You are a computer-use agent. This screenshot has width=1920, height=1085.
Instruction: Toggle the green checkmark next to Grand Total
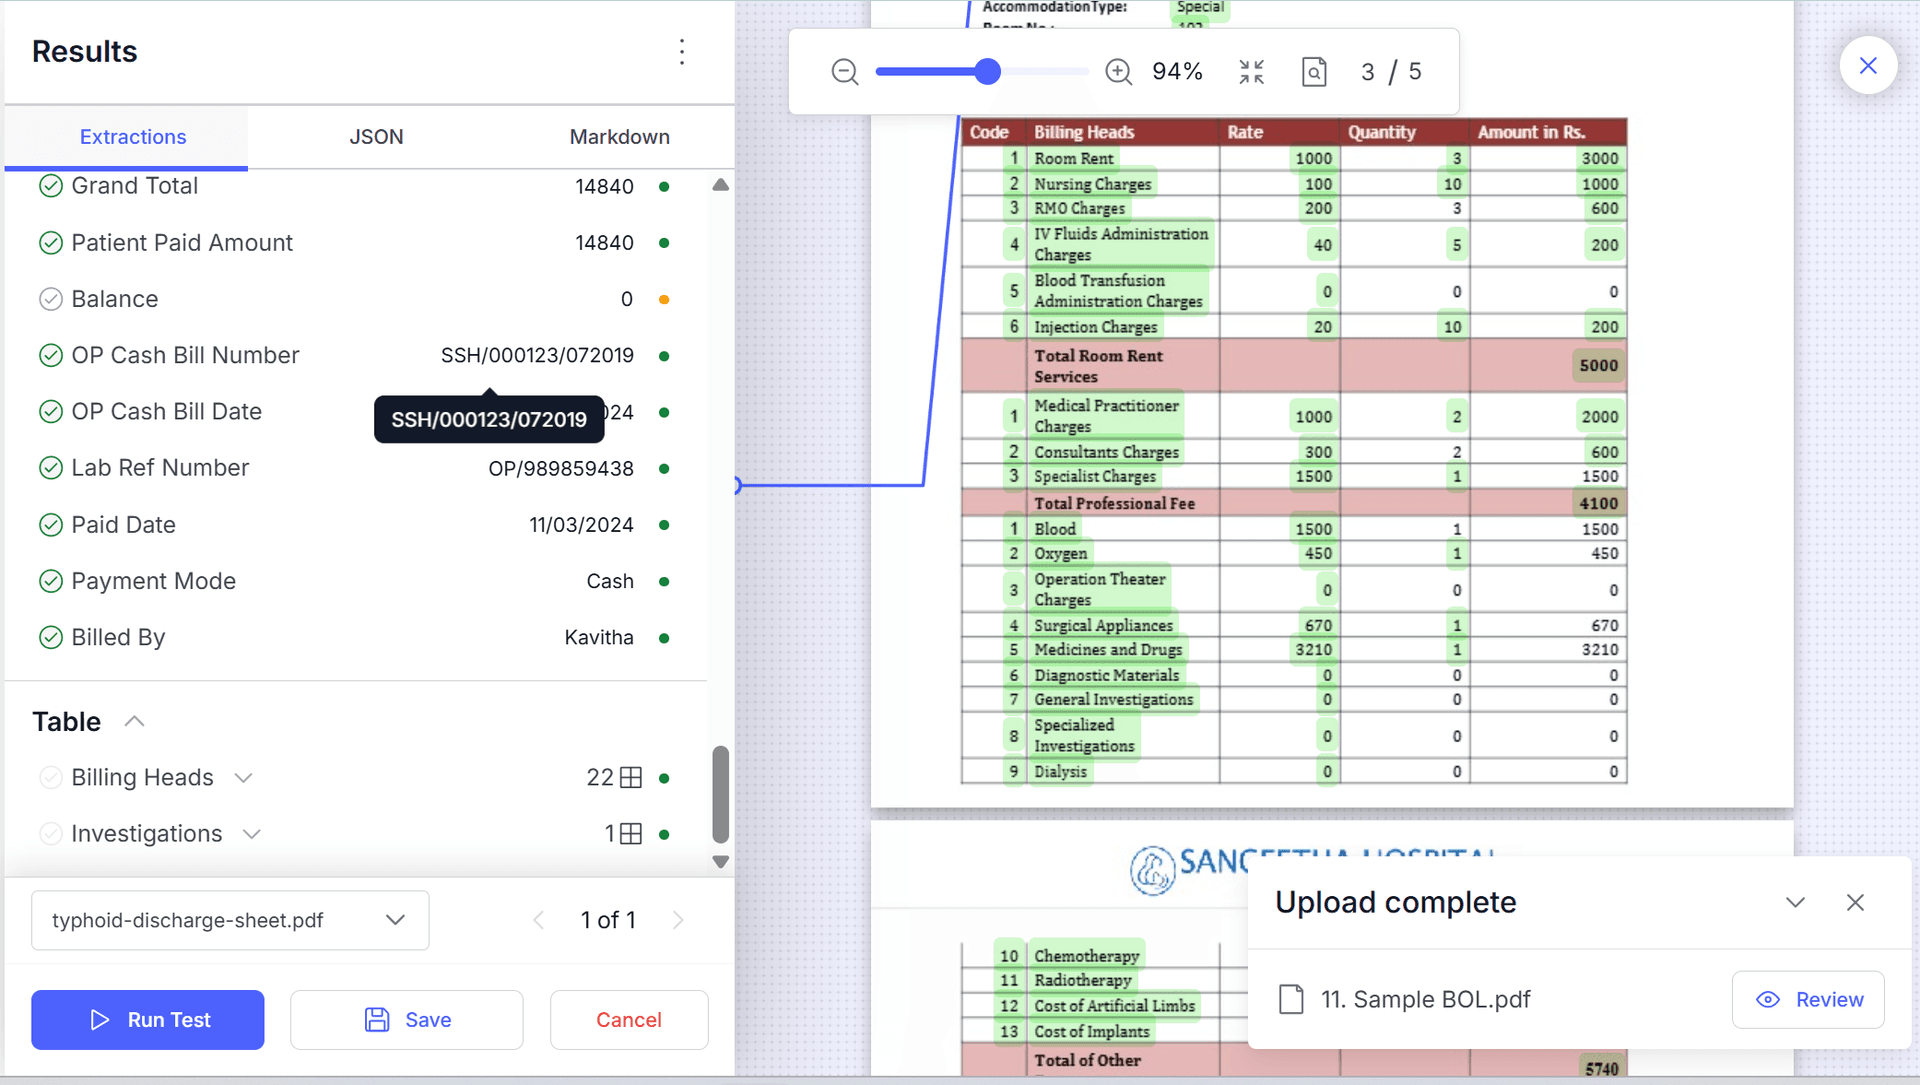(50, 185)
